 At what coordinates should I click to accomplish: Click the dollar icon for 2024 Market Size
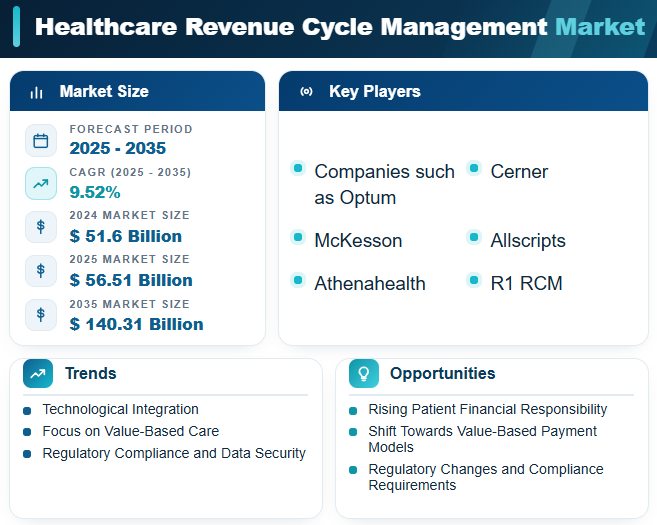pyautogui.click(x=41, y=227)
